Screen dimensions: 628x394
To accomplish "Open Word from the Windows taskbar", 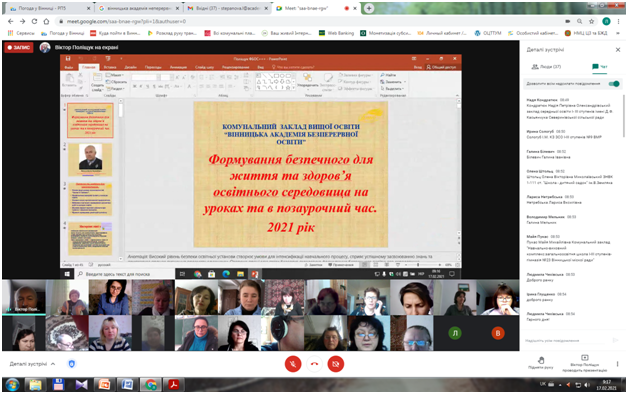I will 127,385.
